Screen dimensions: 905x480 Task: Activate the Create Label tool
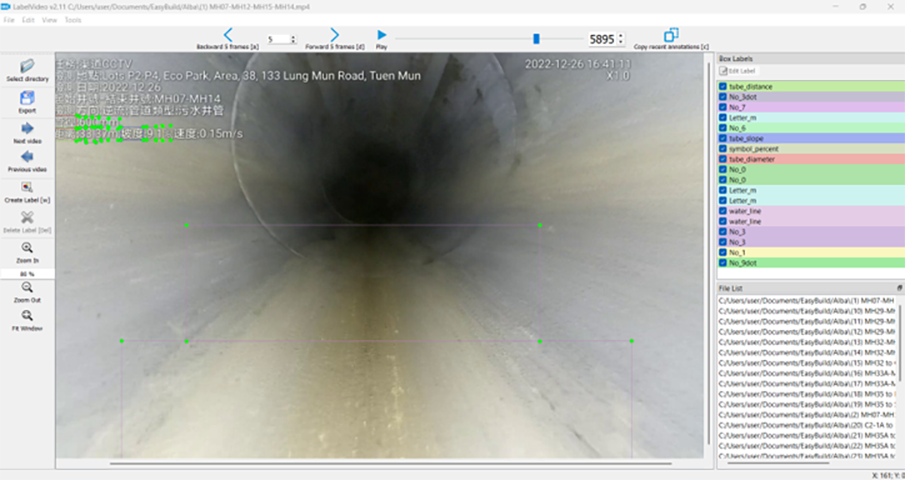[x=27, y=187]
